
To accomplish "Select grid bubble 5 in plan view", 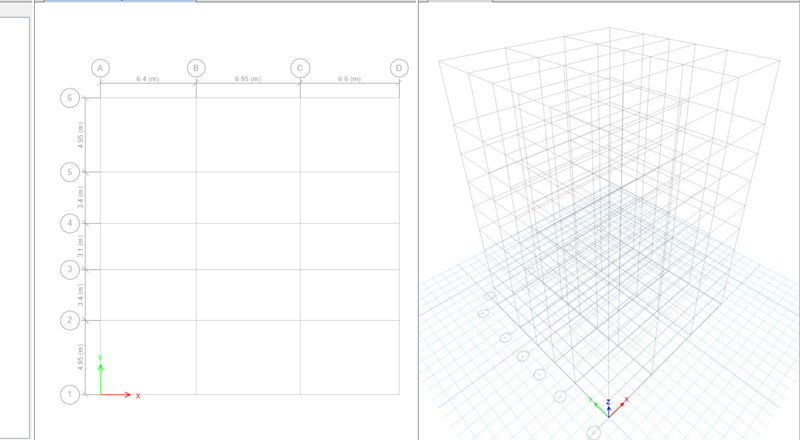I will pyautogui.click(x=70, y=172).
